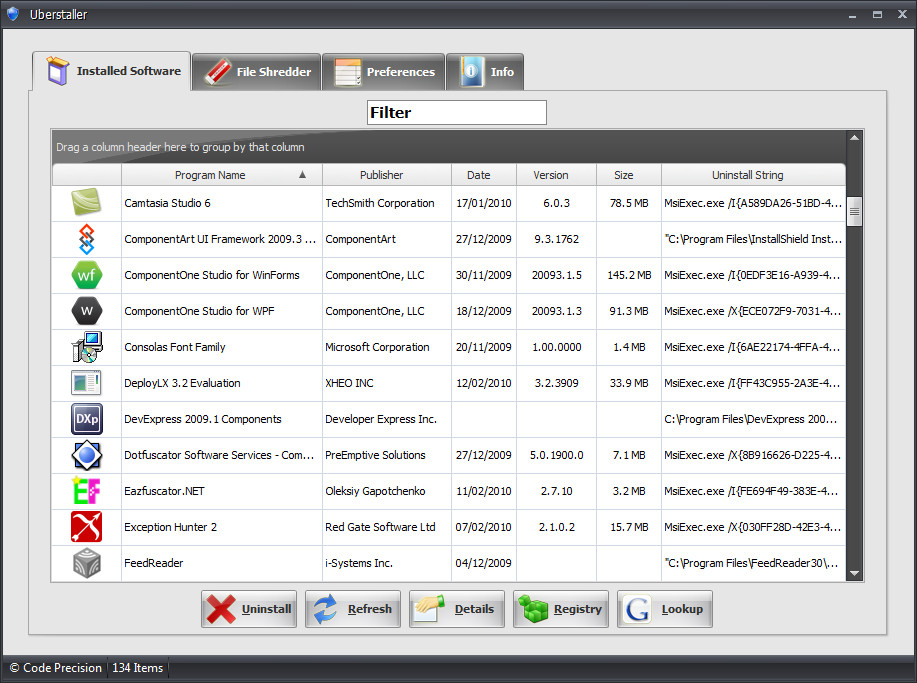Click publisher Developer Express Inc.
The height and width of the screenshot is (683, 917).
pyautogui.click(x=381, y=419)
